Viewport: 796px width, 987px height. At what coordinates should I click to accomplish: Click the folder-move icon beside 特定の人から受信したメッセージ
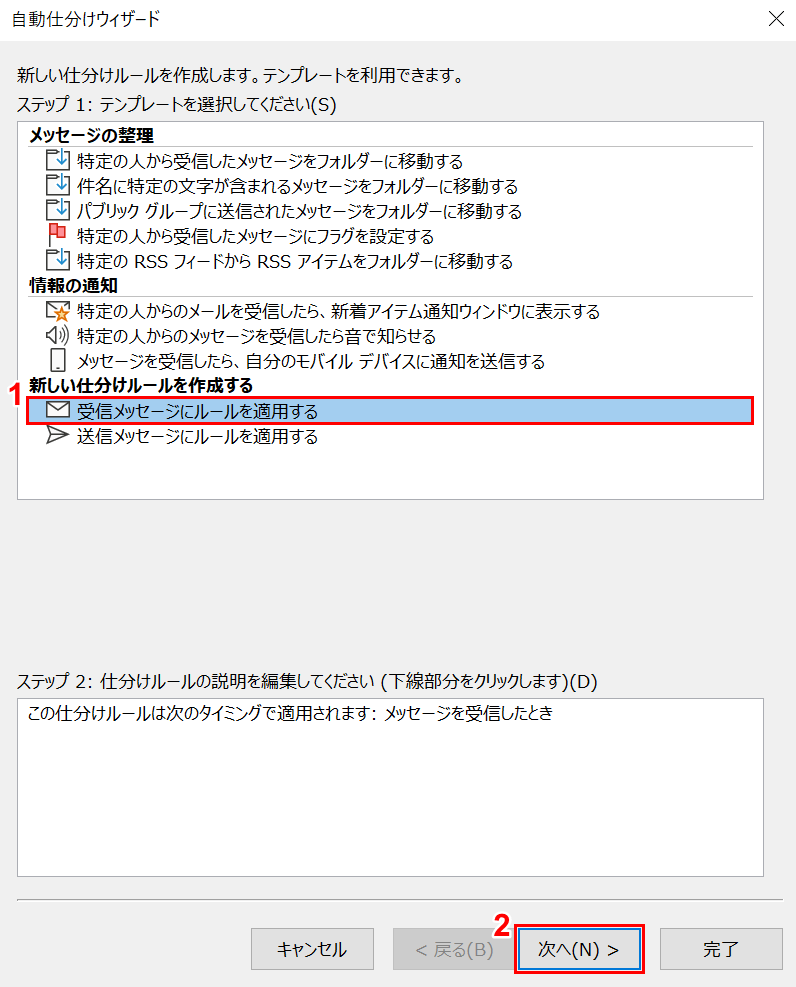(58, 160)
